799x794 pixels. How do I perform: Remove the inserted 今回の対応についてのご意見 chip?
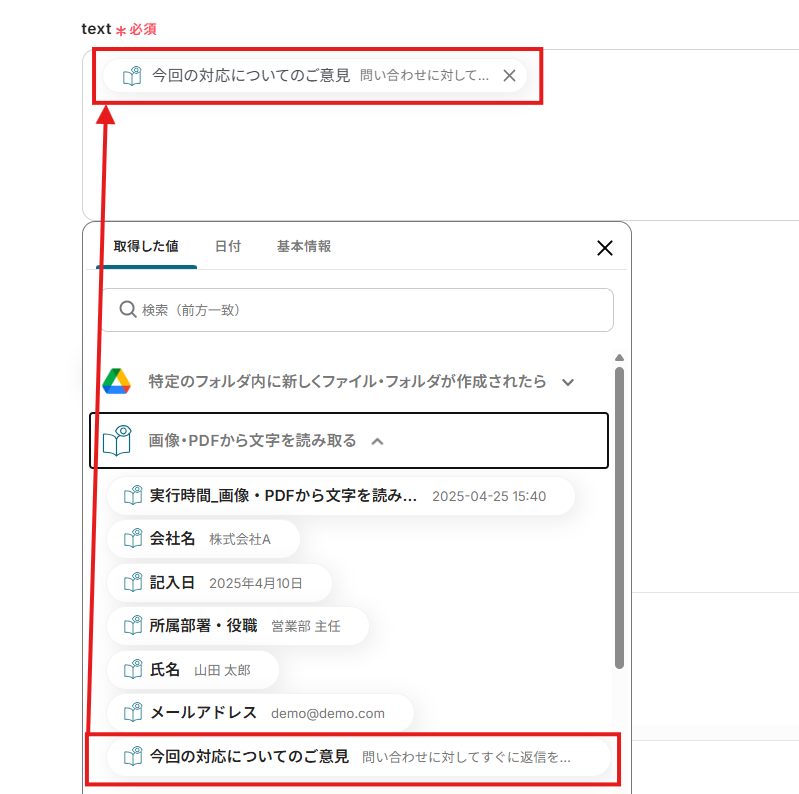(509, 75)
